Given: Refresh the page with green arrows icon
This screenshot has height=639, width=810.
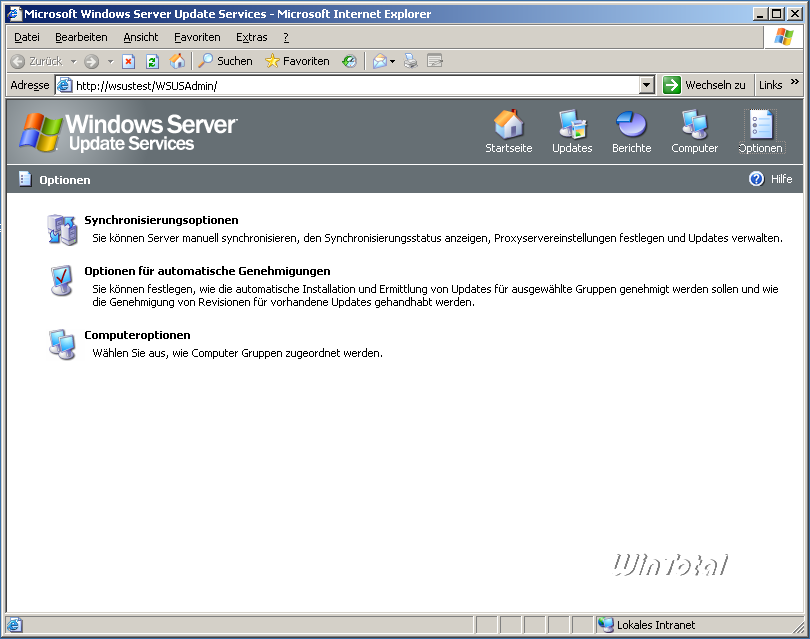Looking at the screenshot, I should tap(152, 61).
